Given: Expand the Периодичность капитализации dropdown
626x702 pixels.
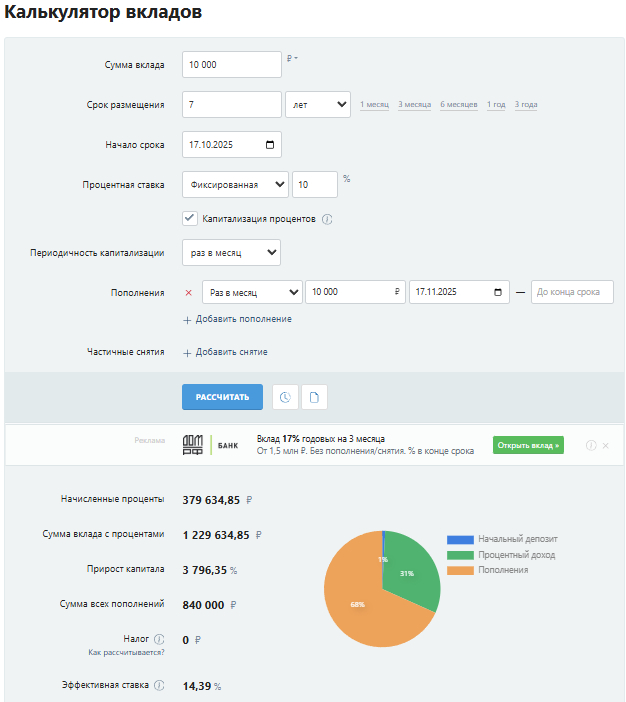Looking at the screenshot, I should 231,253.
